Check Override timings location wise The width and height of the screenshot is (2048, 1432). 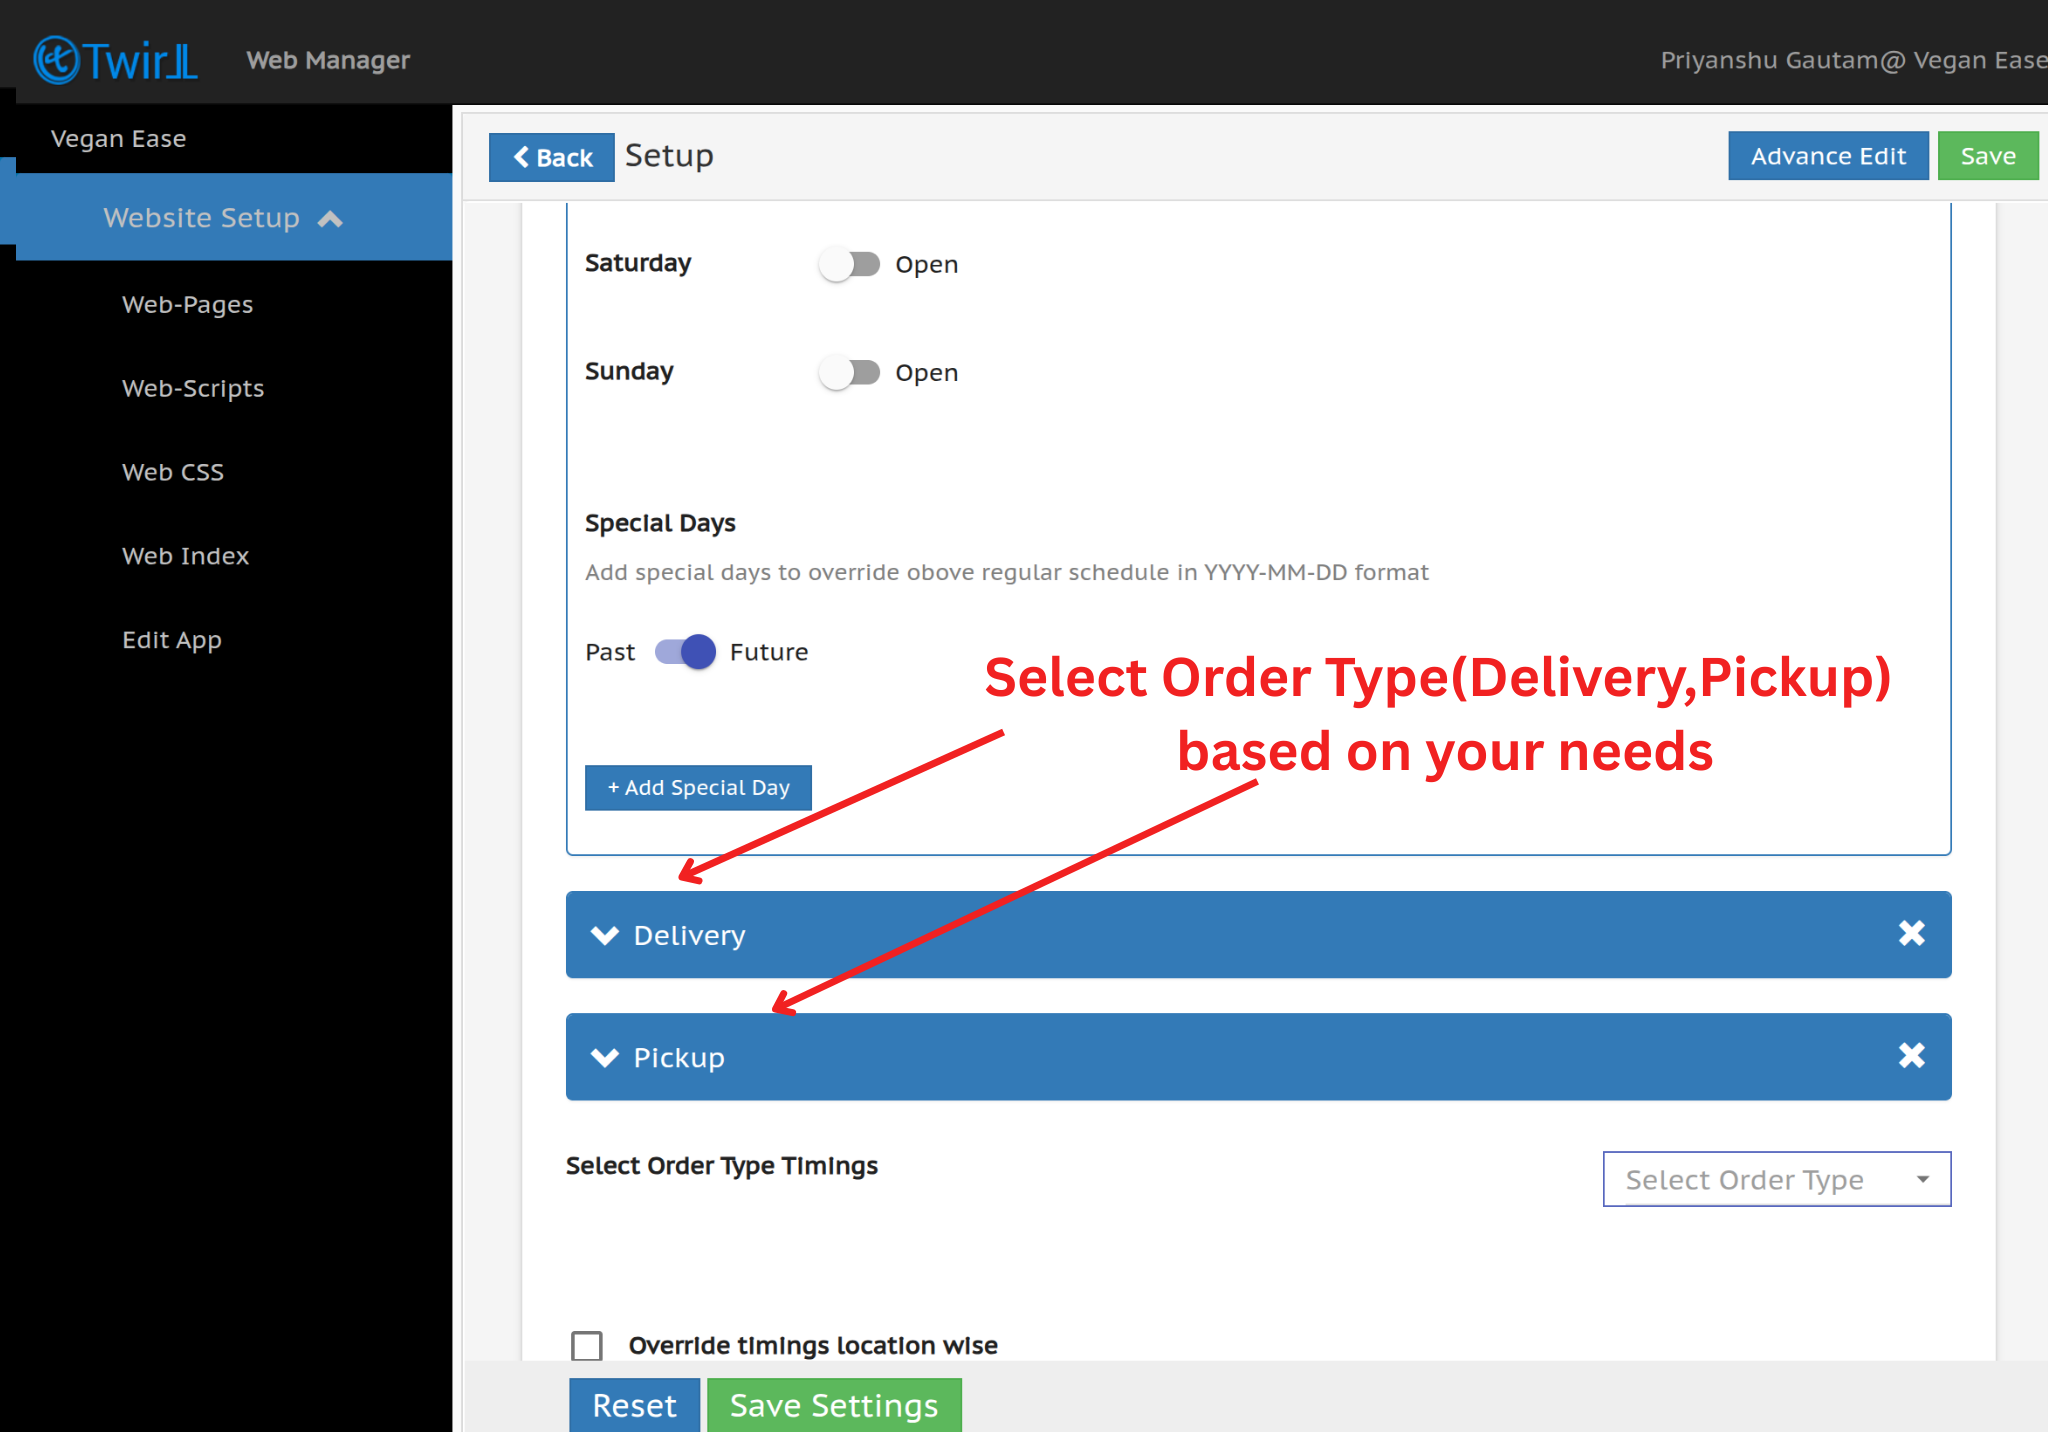coord(587,1345)
